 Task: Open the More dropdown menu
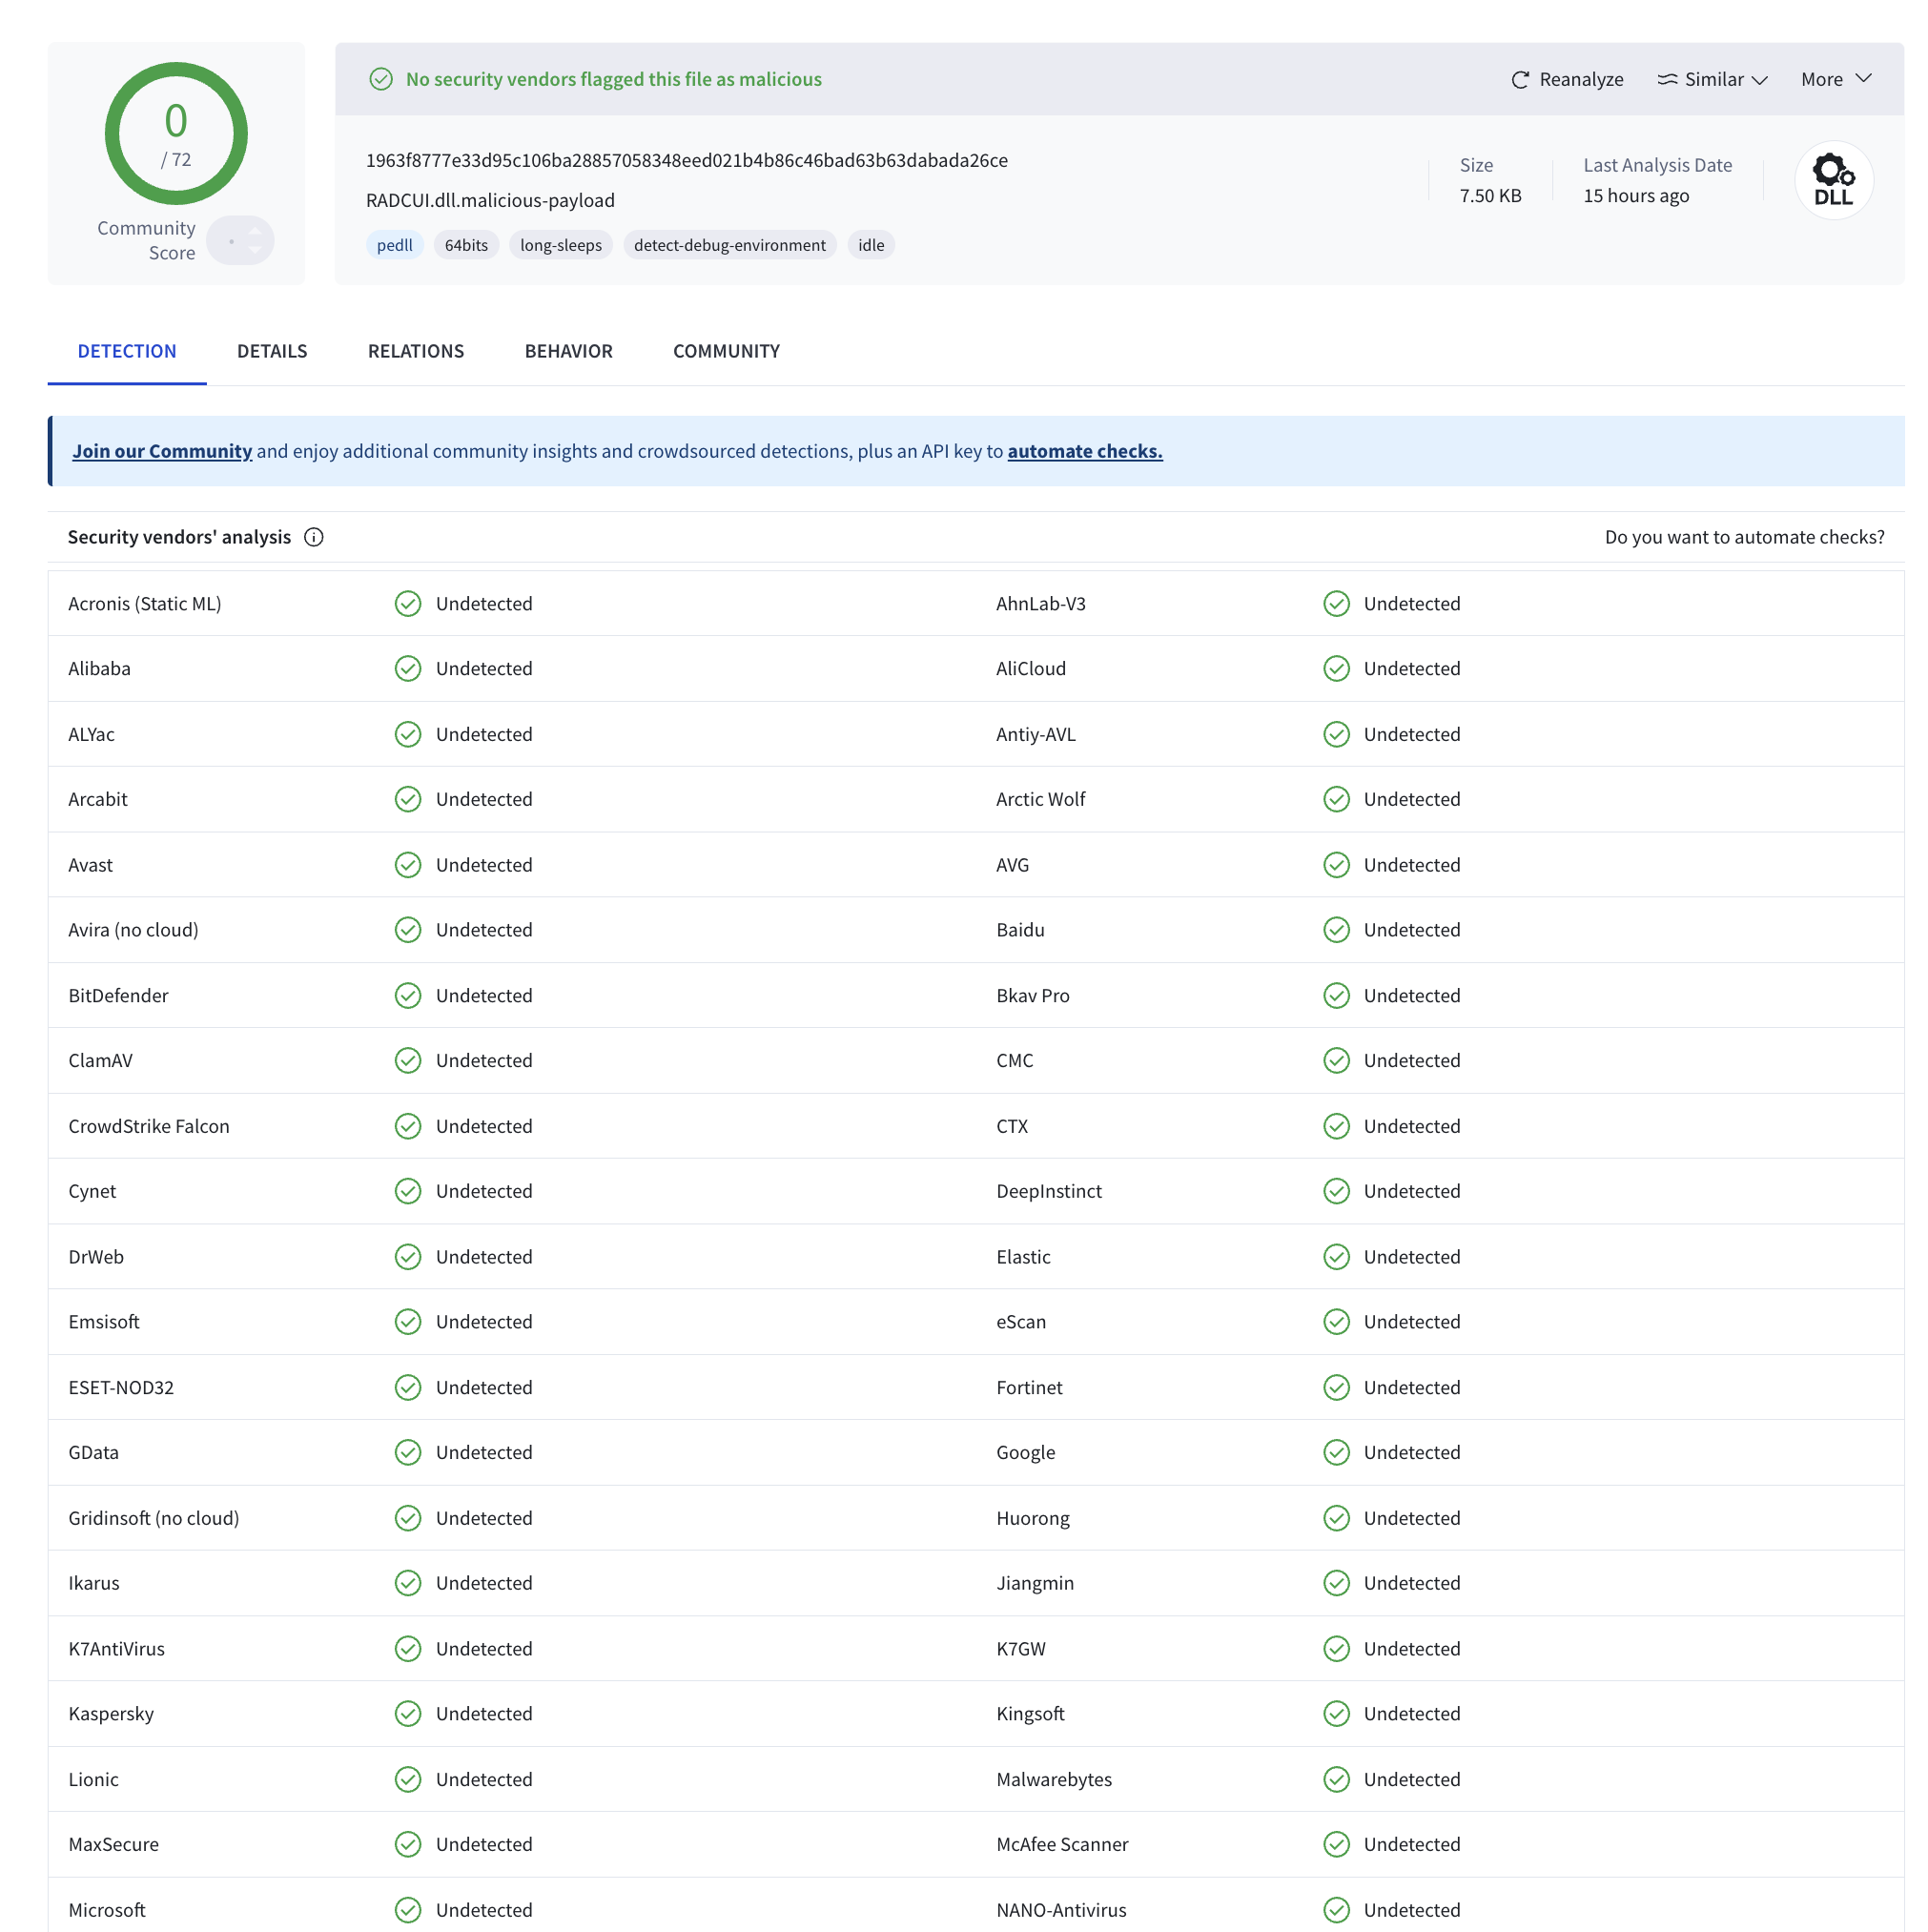click(1835, 79)
